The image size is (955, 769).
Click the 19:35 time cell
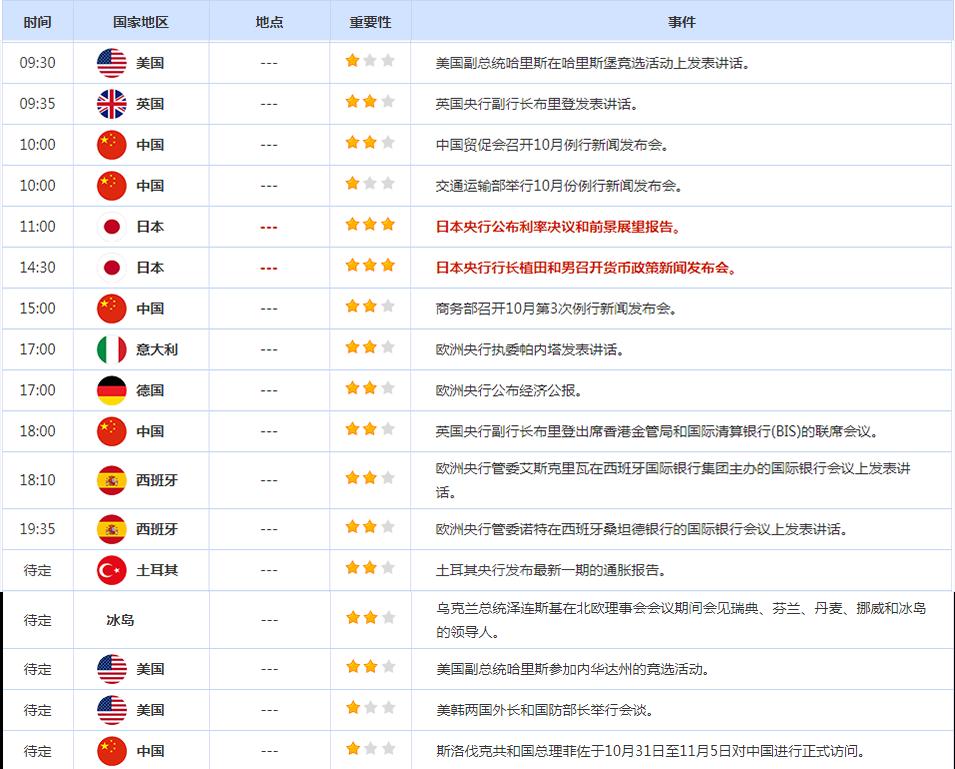(37, 530)
